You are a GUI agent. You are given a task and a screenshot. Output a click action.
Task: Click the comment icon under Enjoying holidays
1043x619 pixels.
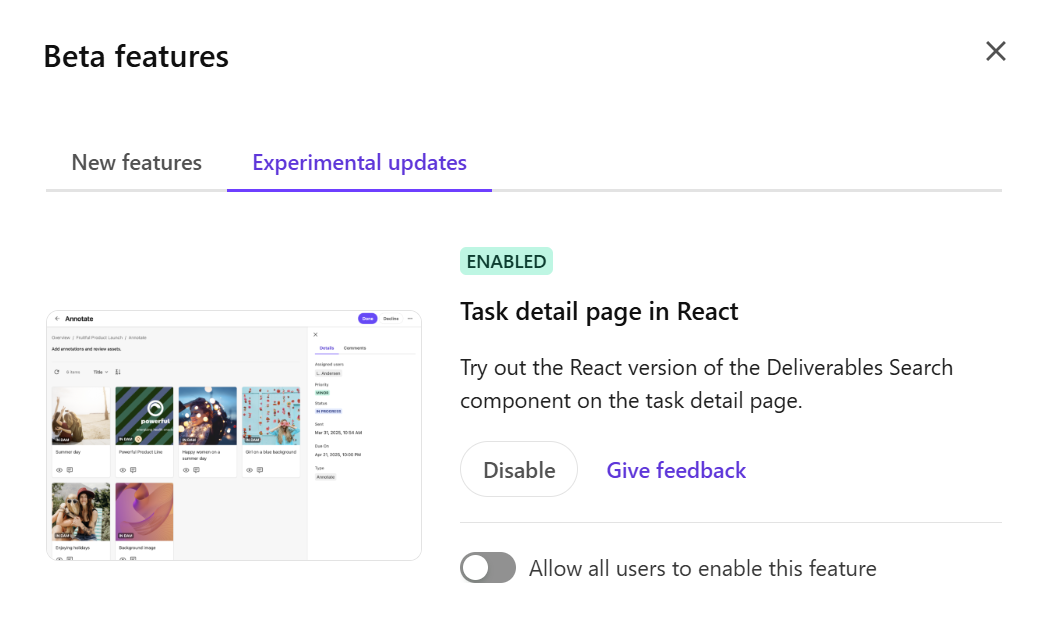(x=69, y=558)
